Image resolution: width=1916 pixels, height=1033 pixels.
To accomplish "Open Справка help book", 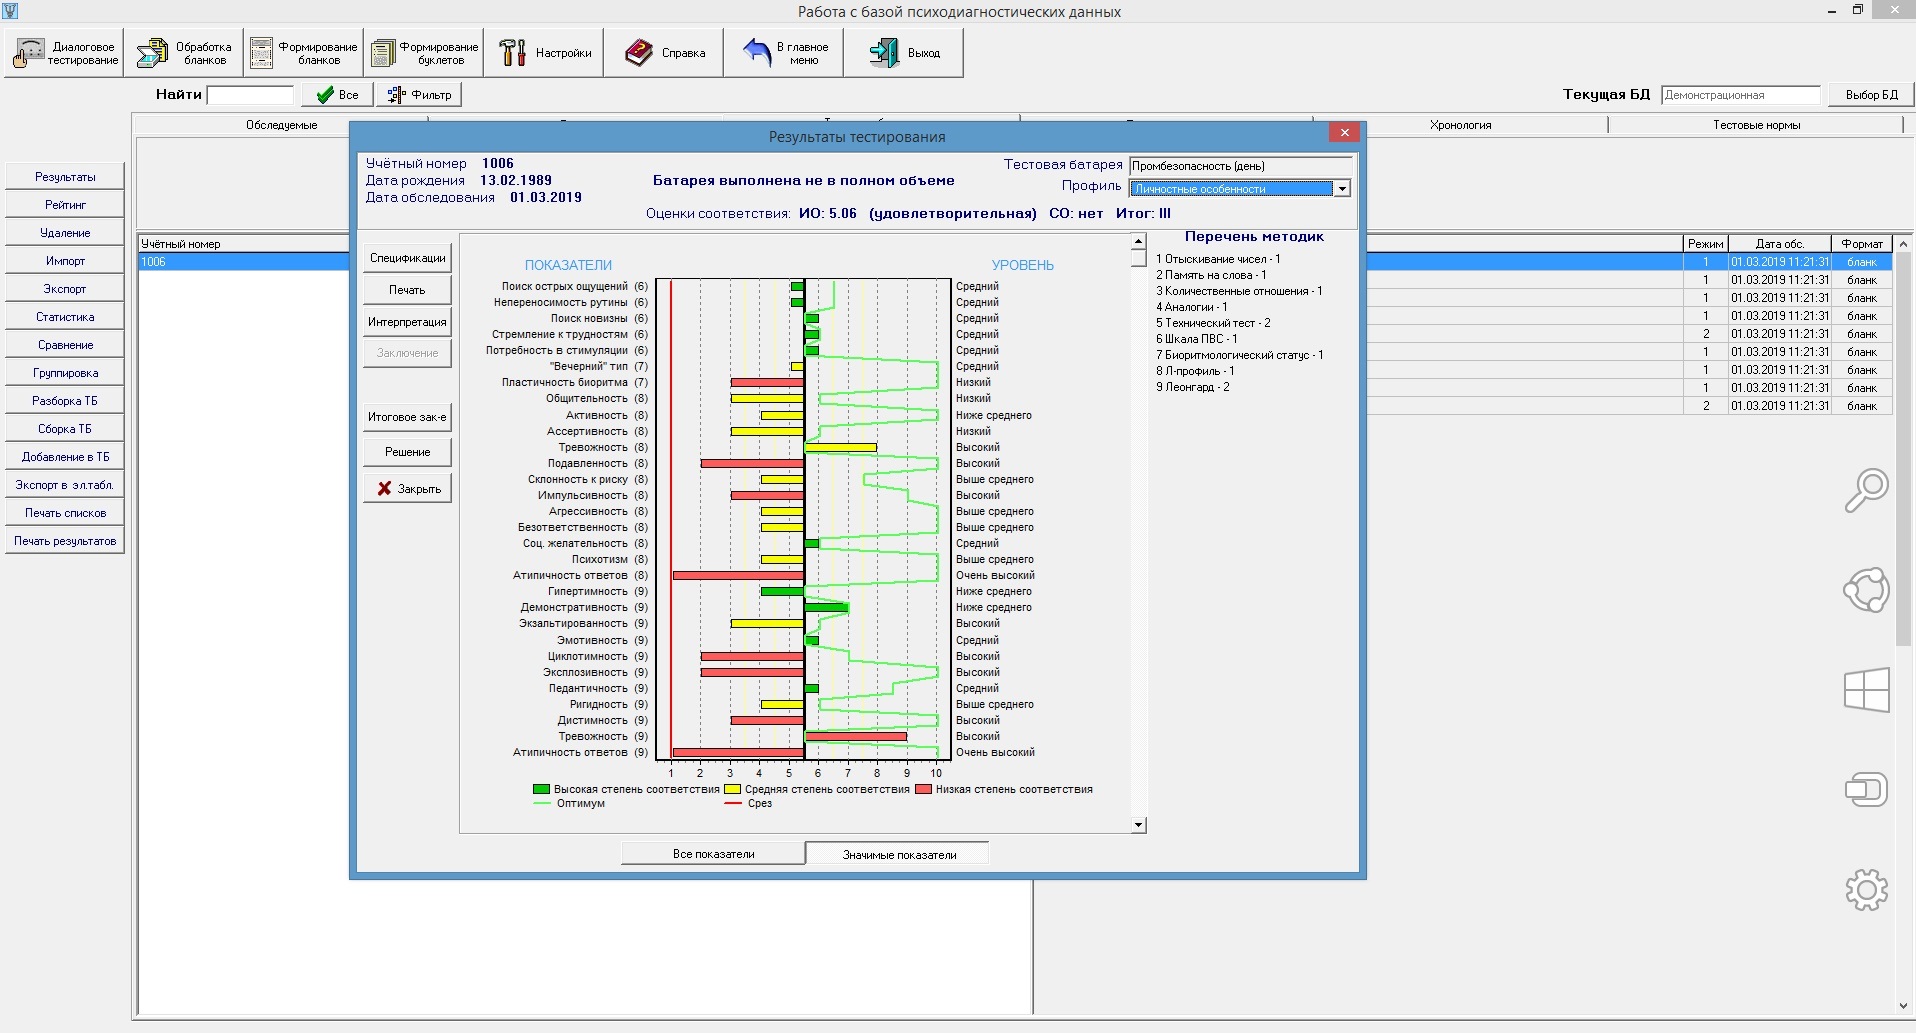I will 665,53.
